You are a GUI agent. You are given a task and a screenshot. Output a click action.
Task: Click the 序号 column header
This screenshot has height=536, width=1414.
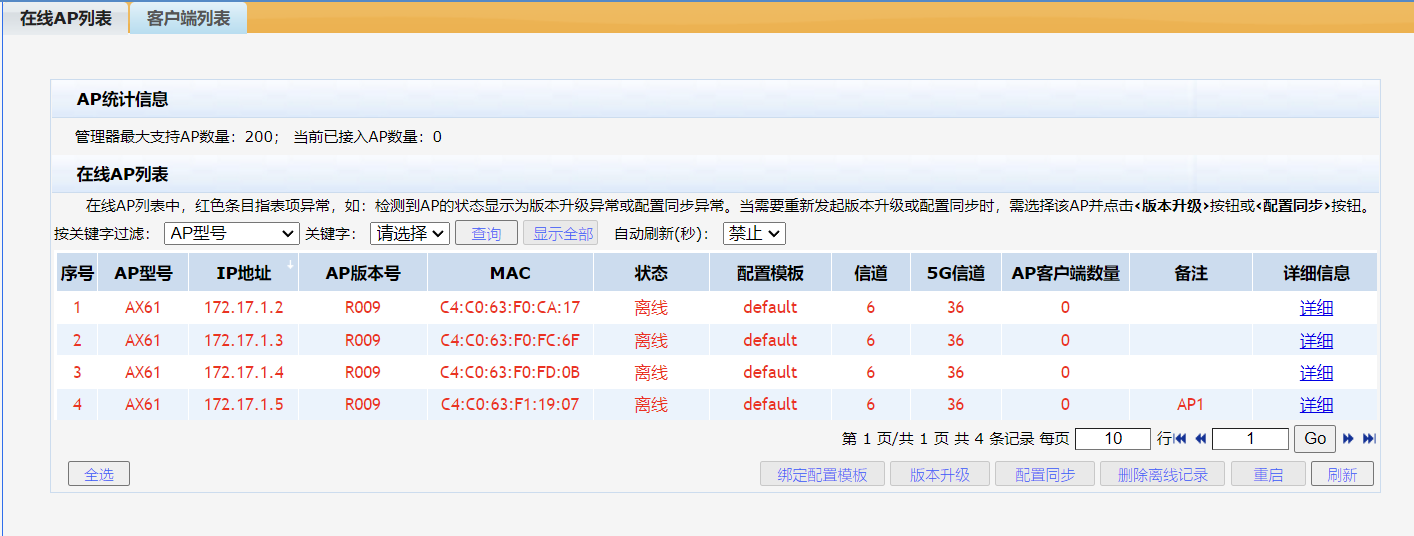tap(77, 273)
